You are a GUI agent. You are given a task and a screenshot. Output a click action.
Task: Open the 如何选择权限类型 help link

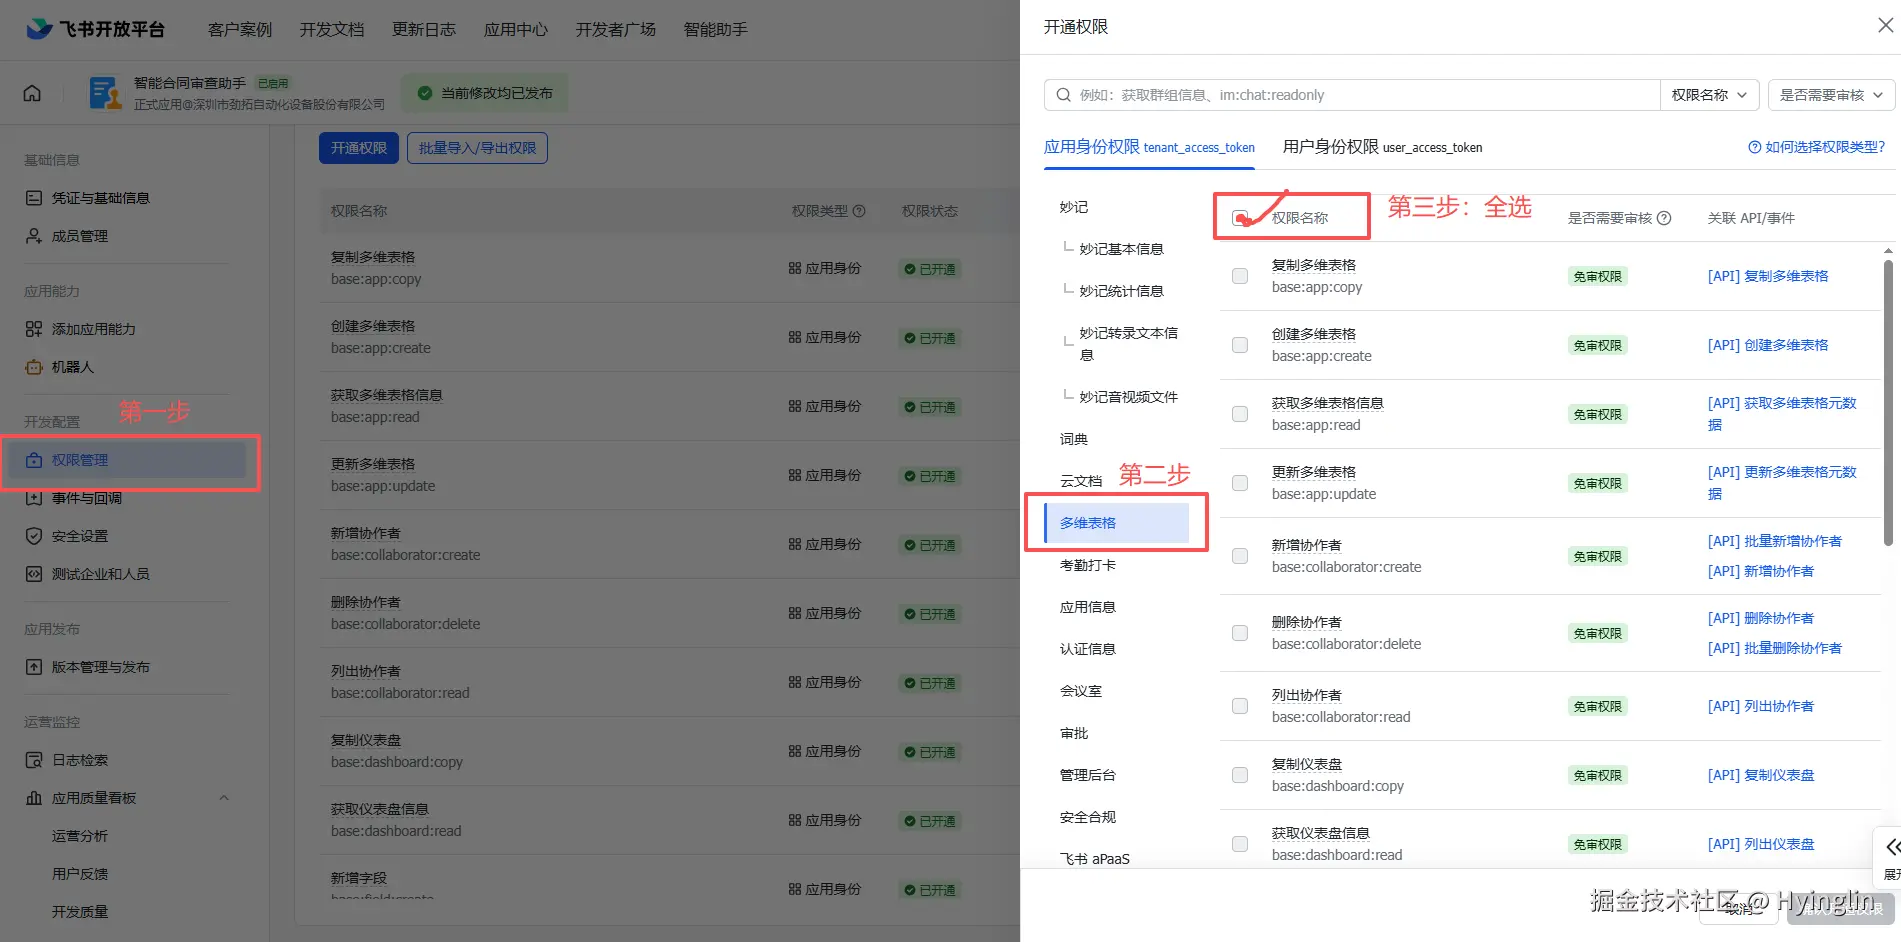(1816, 147)
